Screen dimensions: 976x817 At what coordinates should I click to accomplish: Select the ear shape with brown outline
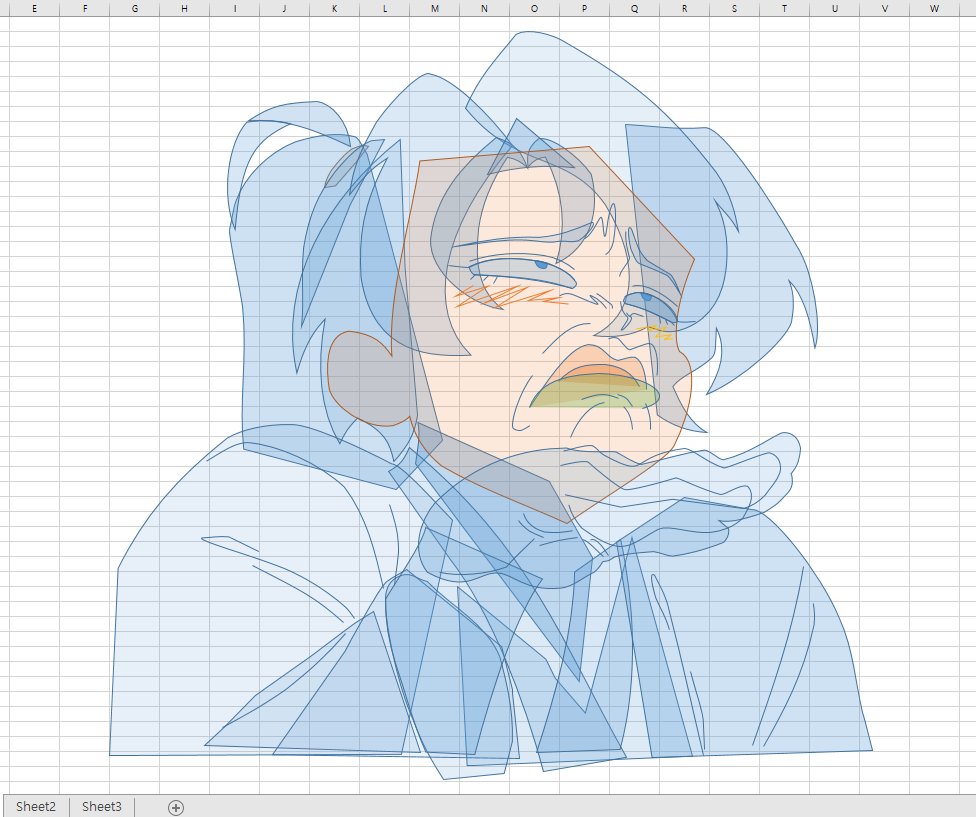pyautogui.click(x=367, y=378)
